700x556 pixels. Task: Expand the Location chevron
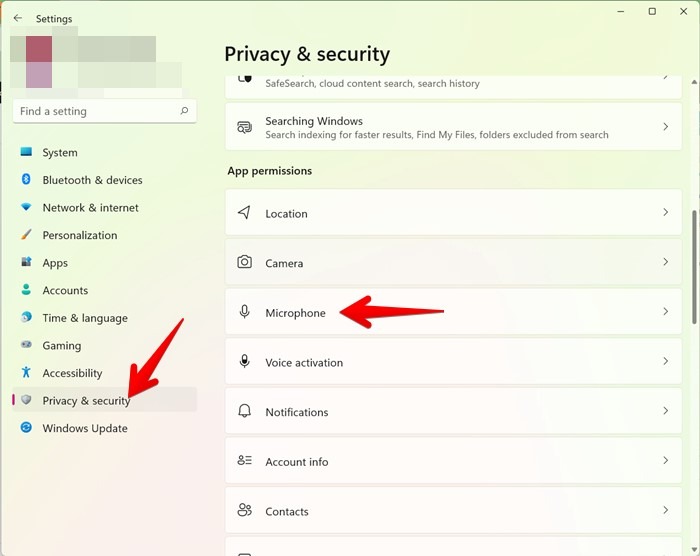(x=665, y=213)
